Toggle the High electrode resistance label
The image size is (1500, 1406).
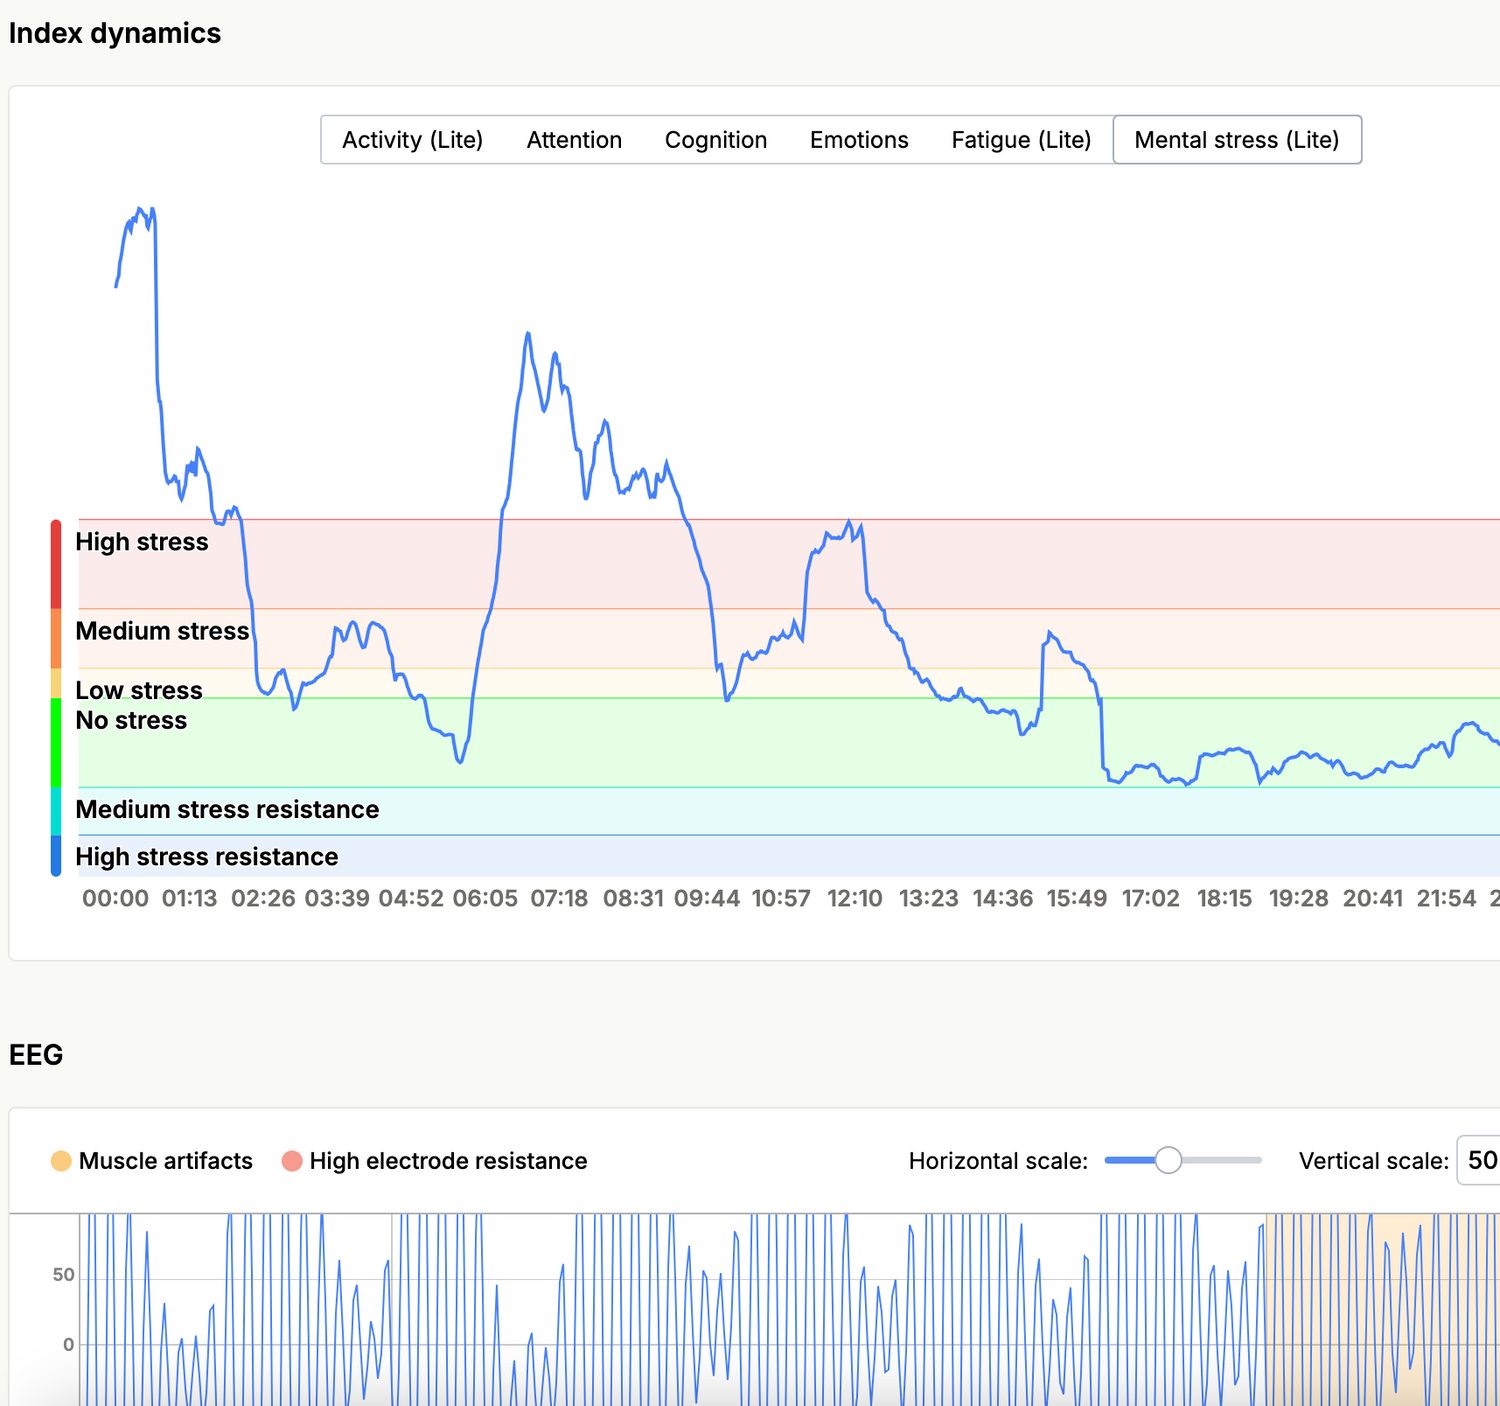[448, 1161]
